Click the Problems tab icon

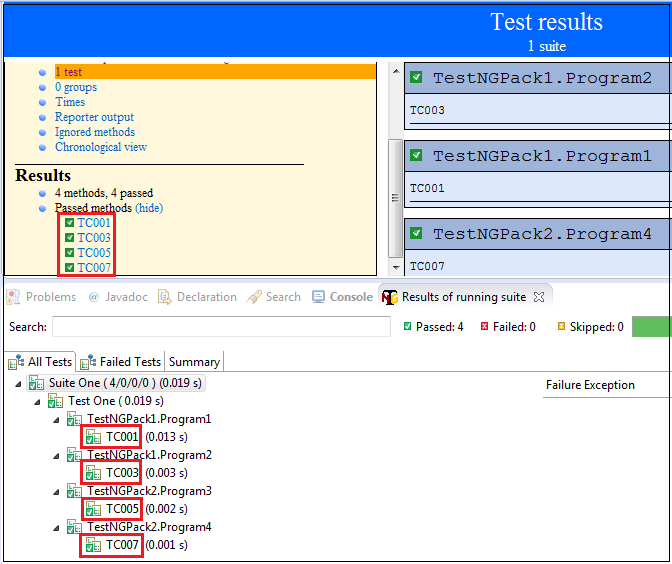[x=14, y=297]
